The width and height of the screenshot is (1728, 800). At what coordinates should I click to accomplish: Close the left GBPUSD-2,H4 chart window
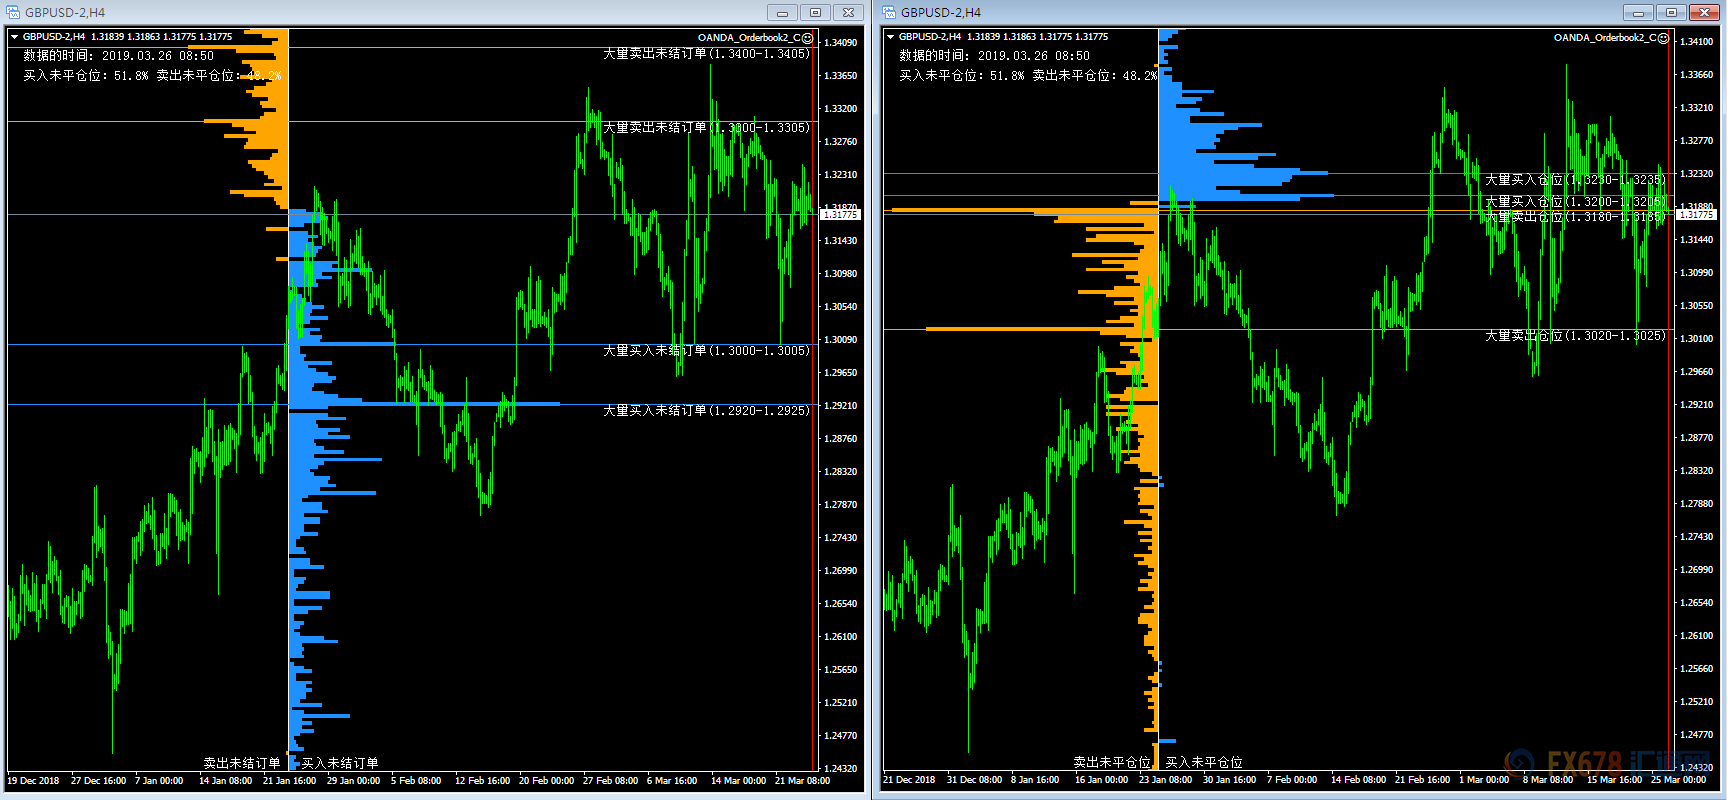click(x=848, y=12)
